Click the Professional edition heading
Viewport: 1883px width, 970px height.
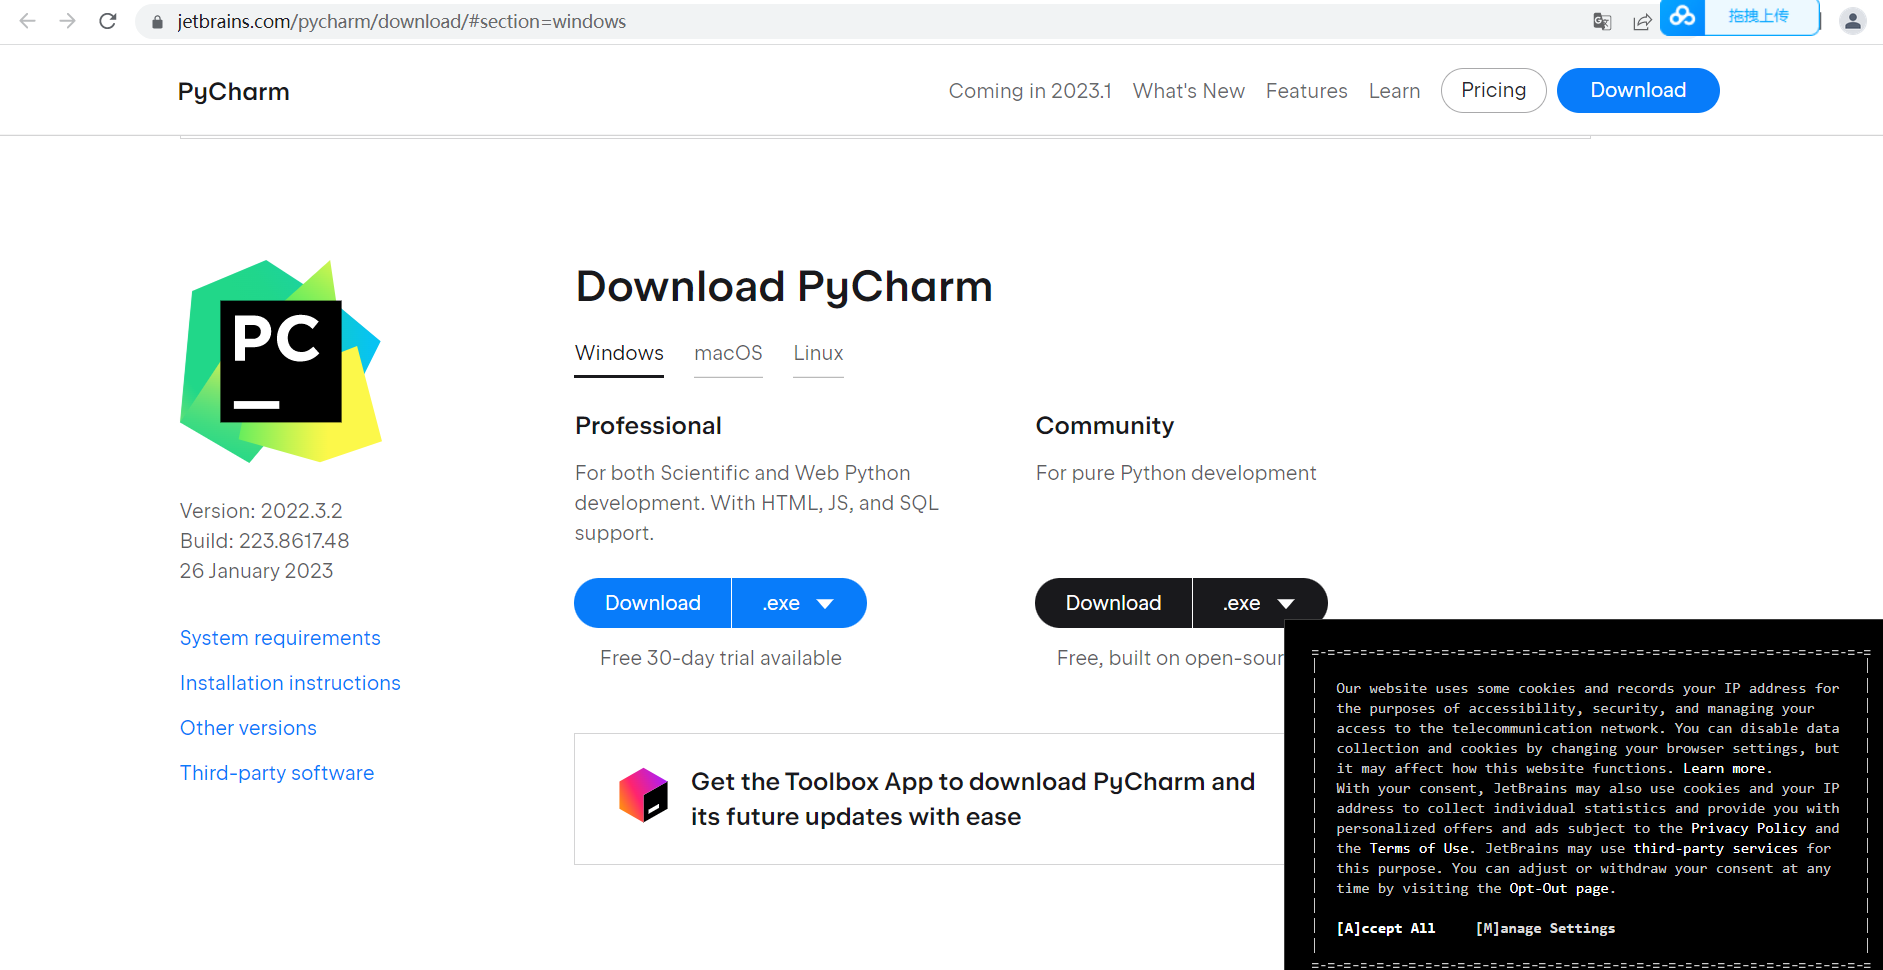(648, 426)
